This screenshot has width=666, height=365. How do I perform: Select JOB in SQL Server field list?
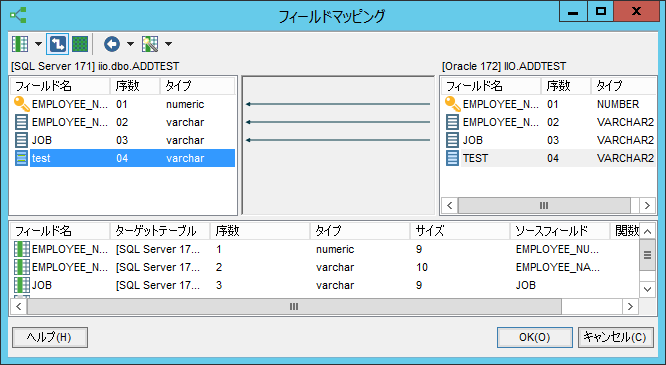42,140
